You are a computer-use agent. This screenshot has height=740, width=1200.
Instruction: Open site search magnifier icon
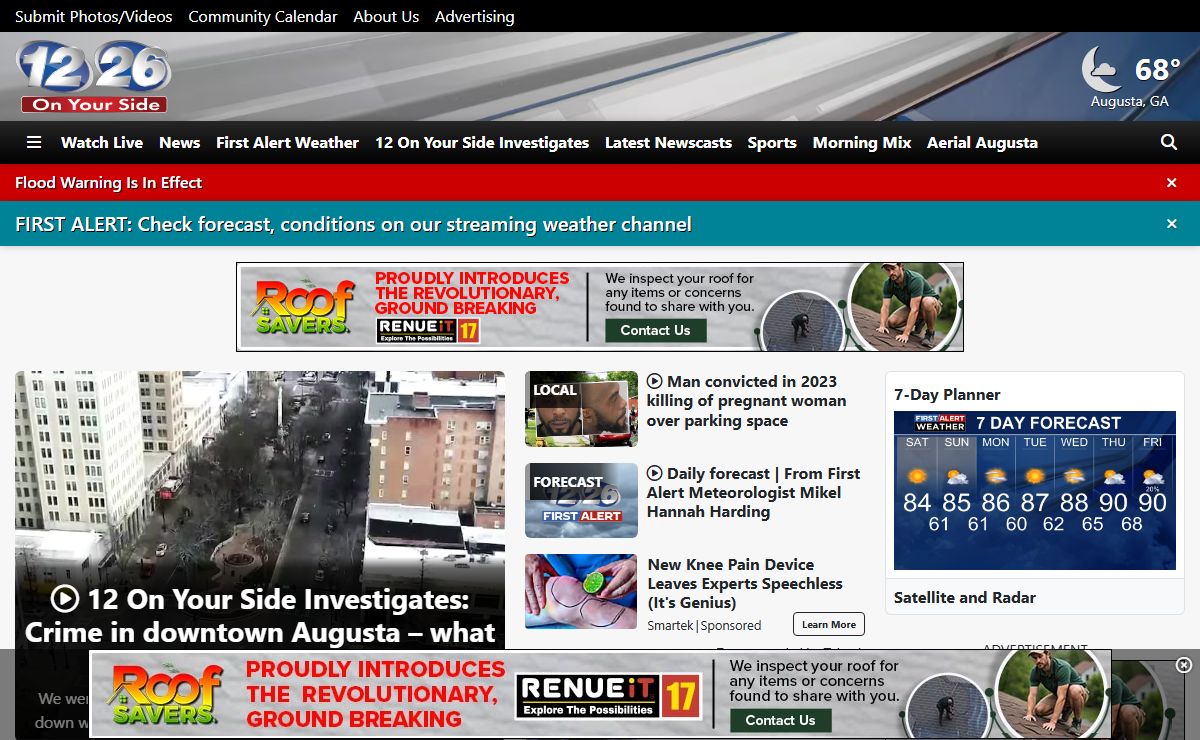click(1169, 142)
